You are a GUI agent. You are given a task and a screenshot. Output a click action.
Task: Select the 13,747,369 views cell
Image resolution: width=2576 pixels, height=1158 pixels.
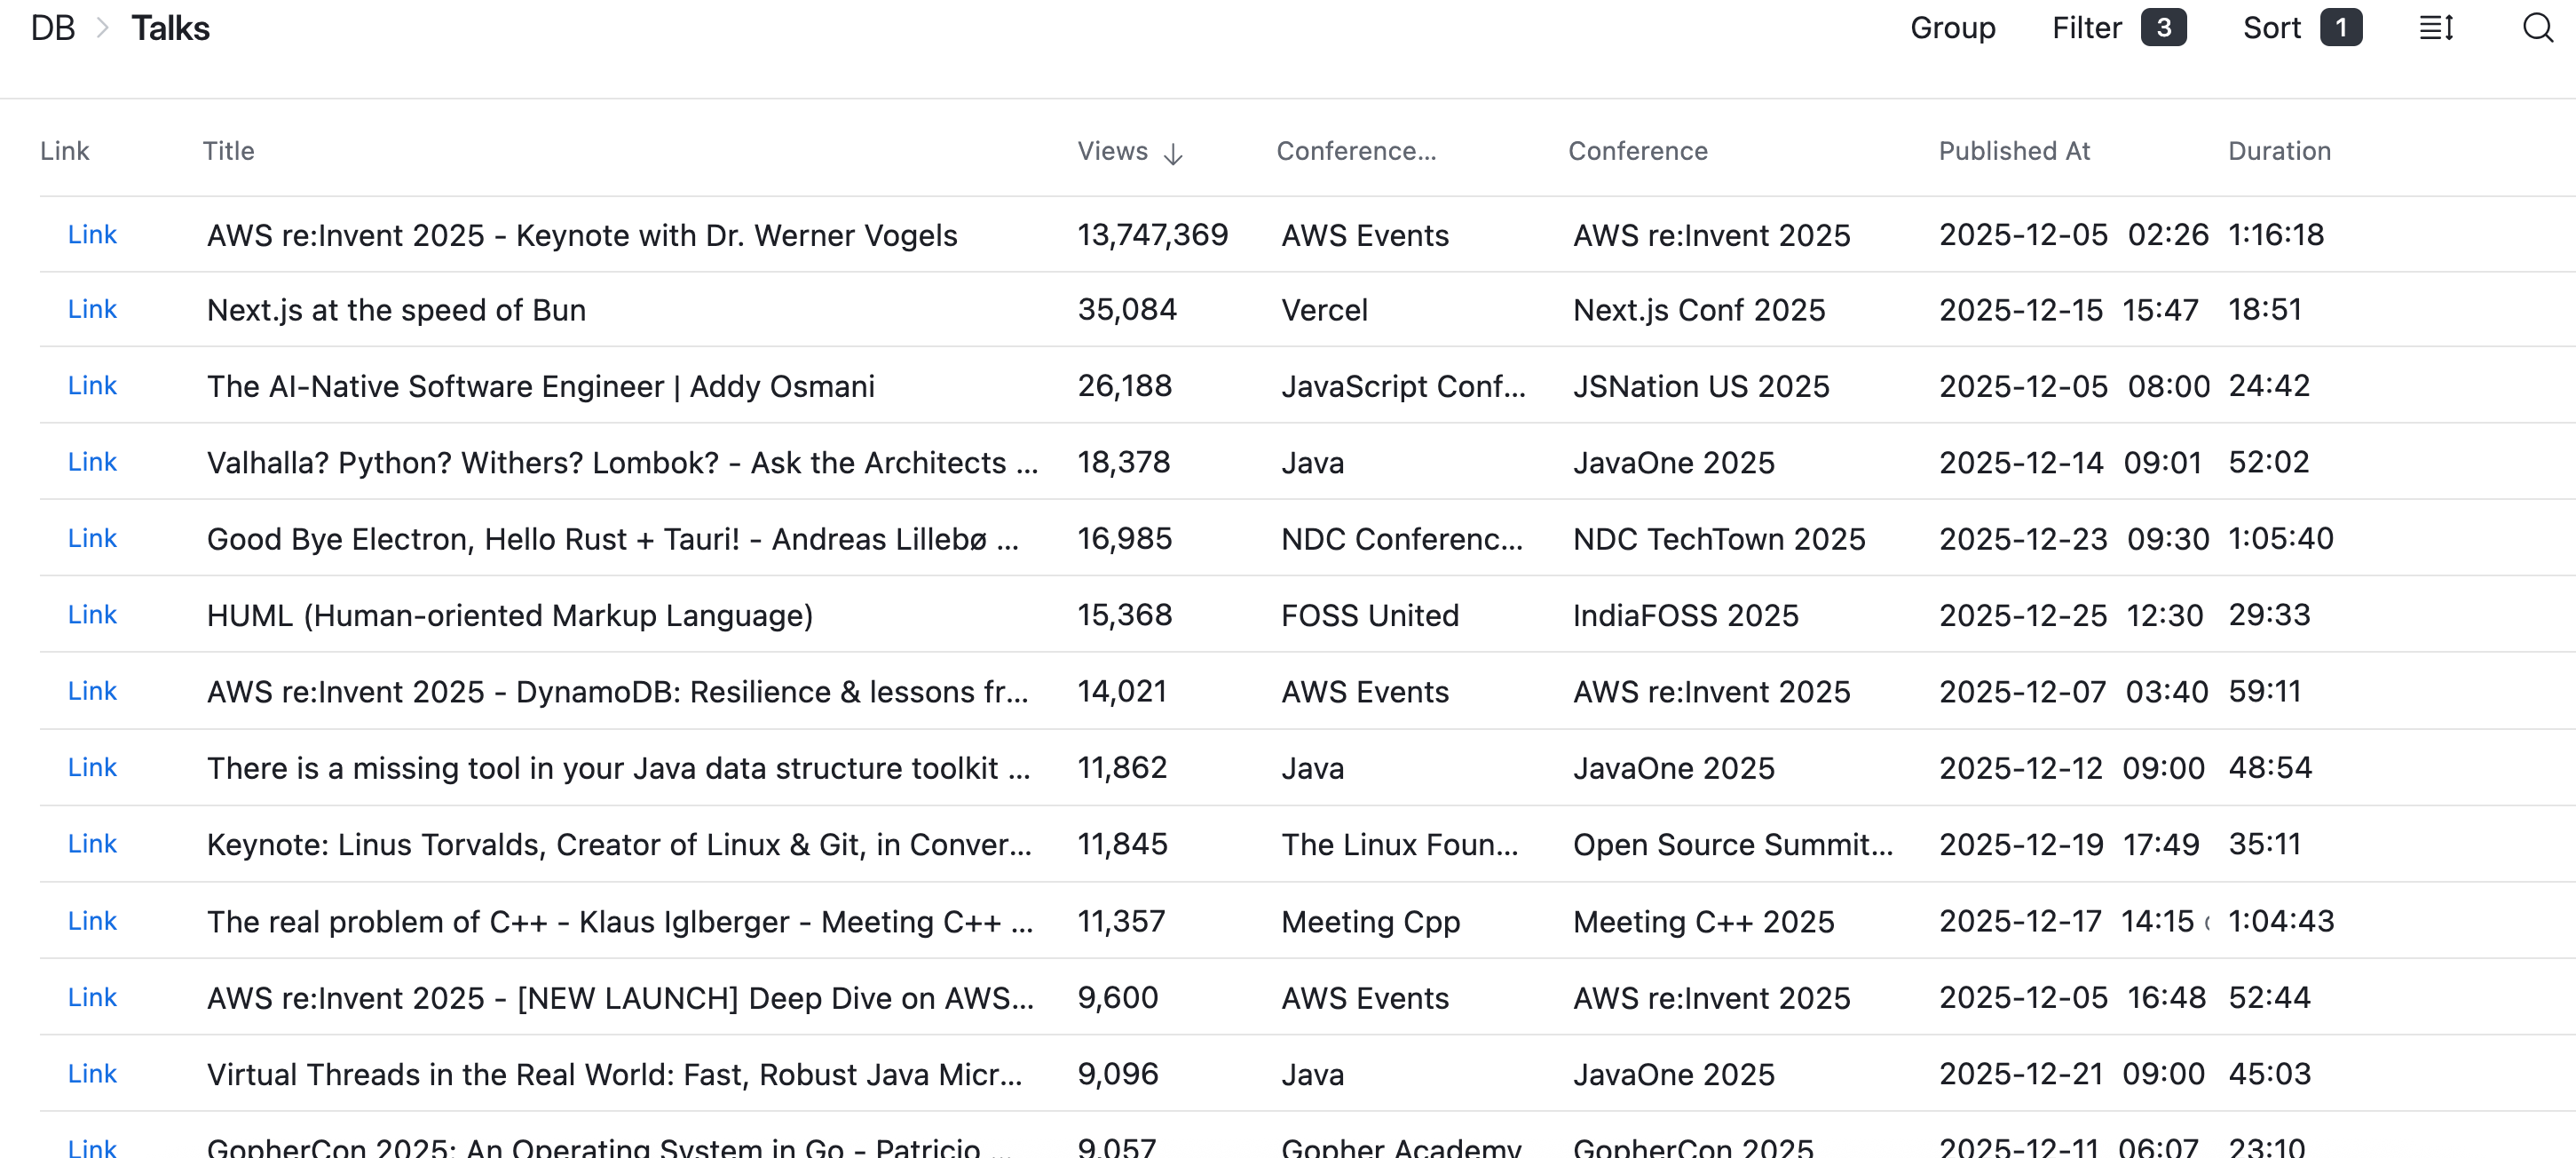coord(1152,234)
